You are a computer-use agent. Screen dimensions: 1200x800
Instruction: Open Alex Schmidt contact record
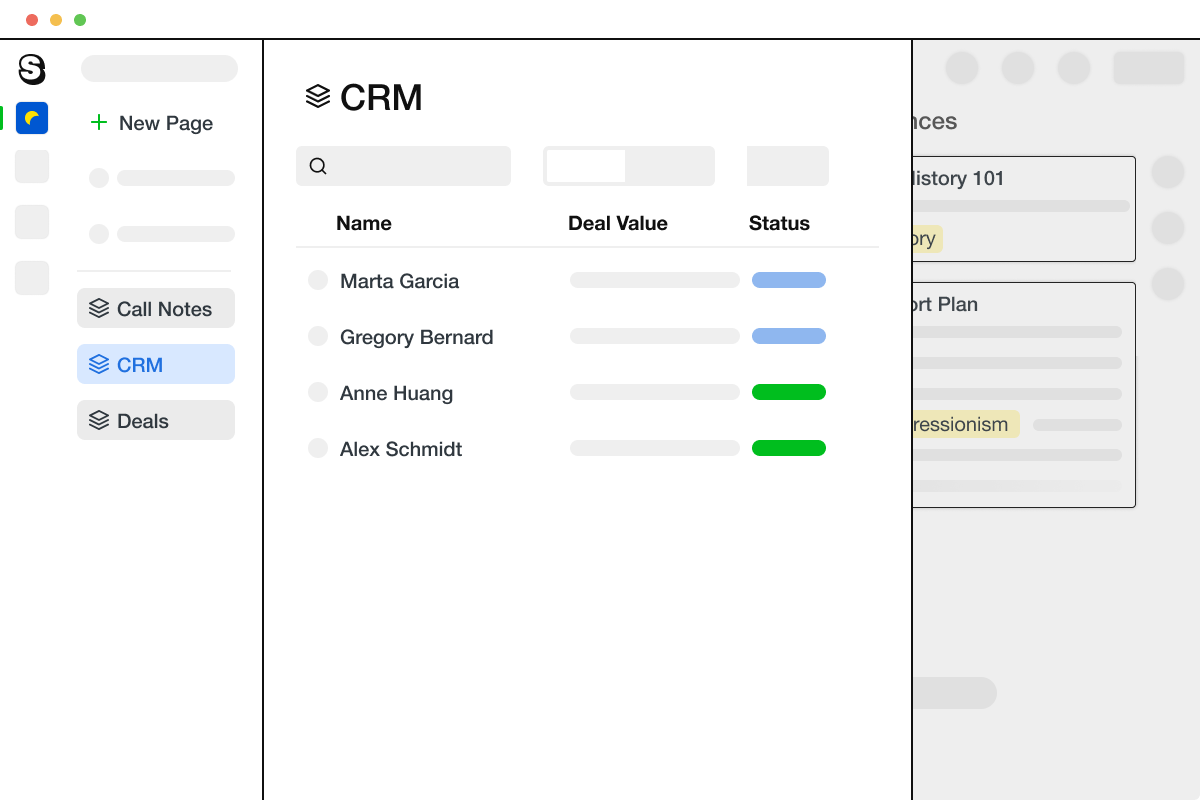[401, 449]
